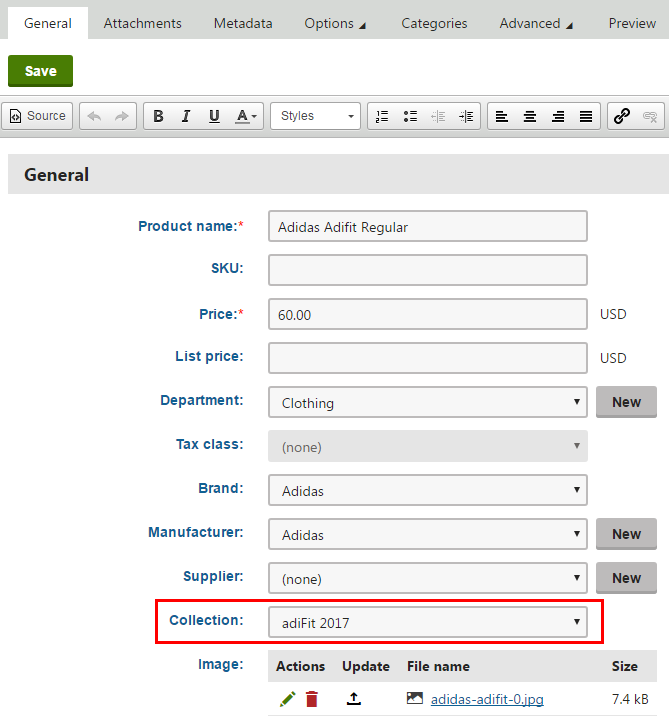Viewport: 669px width, 719px height.
Task: Open the Preview tab
Action: click(632, 23)
